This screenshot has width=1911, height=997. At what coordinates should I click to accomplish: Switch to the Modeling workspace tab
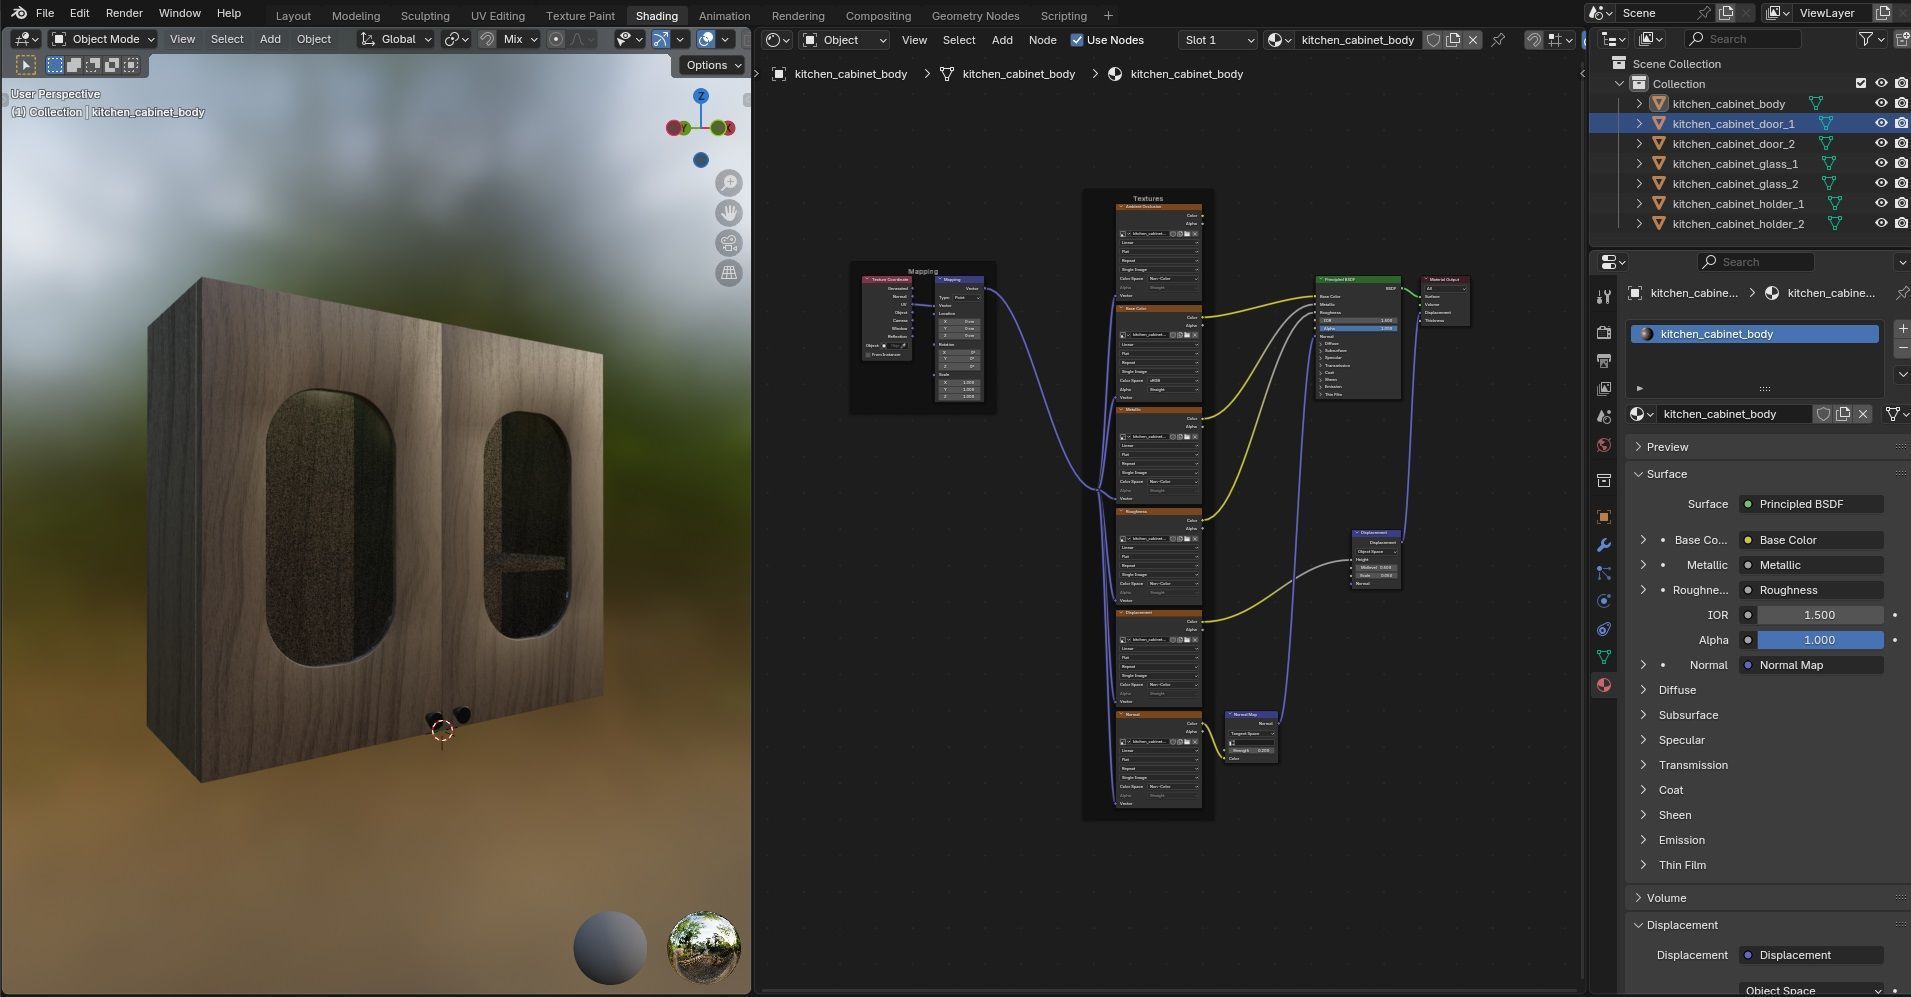pyautogui.click(x=356, y=16)
